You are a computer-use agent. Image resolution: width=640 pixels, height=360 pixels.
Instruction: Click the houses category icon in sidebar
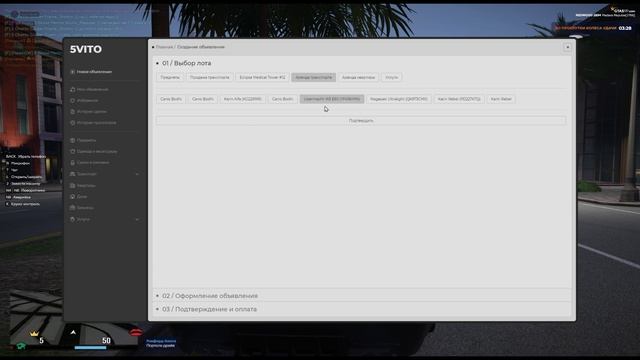tap(72, 196)
